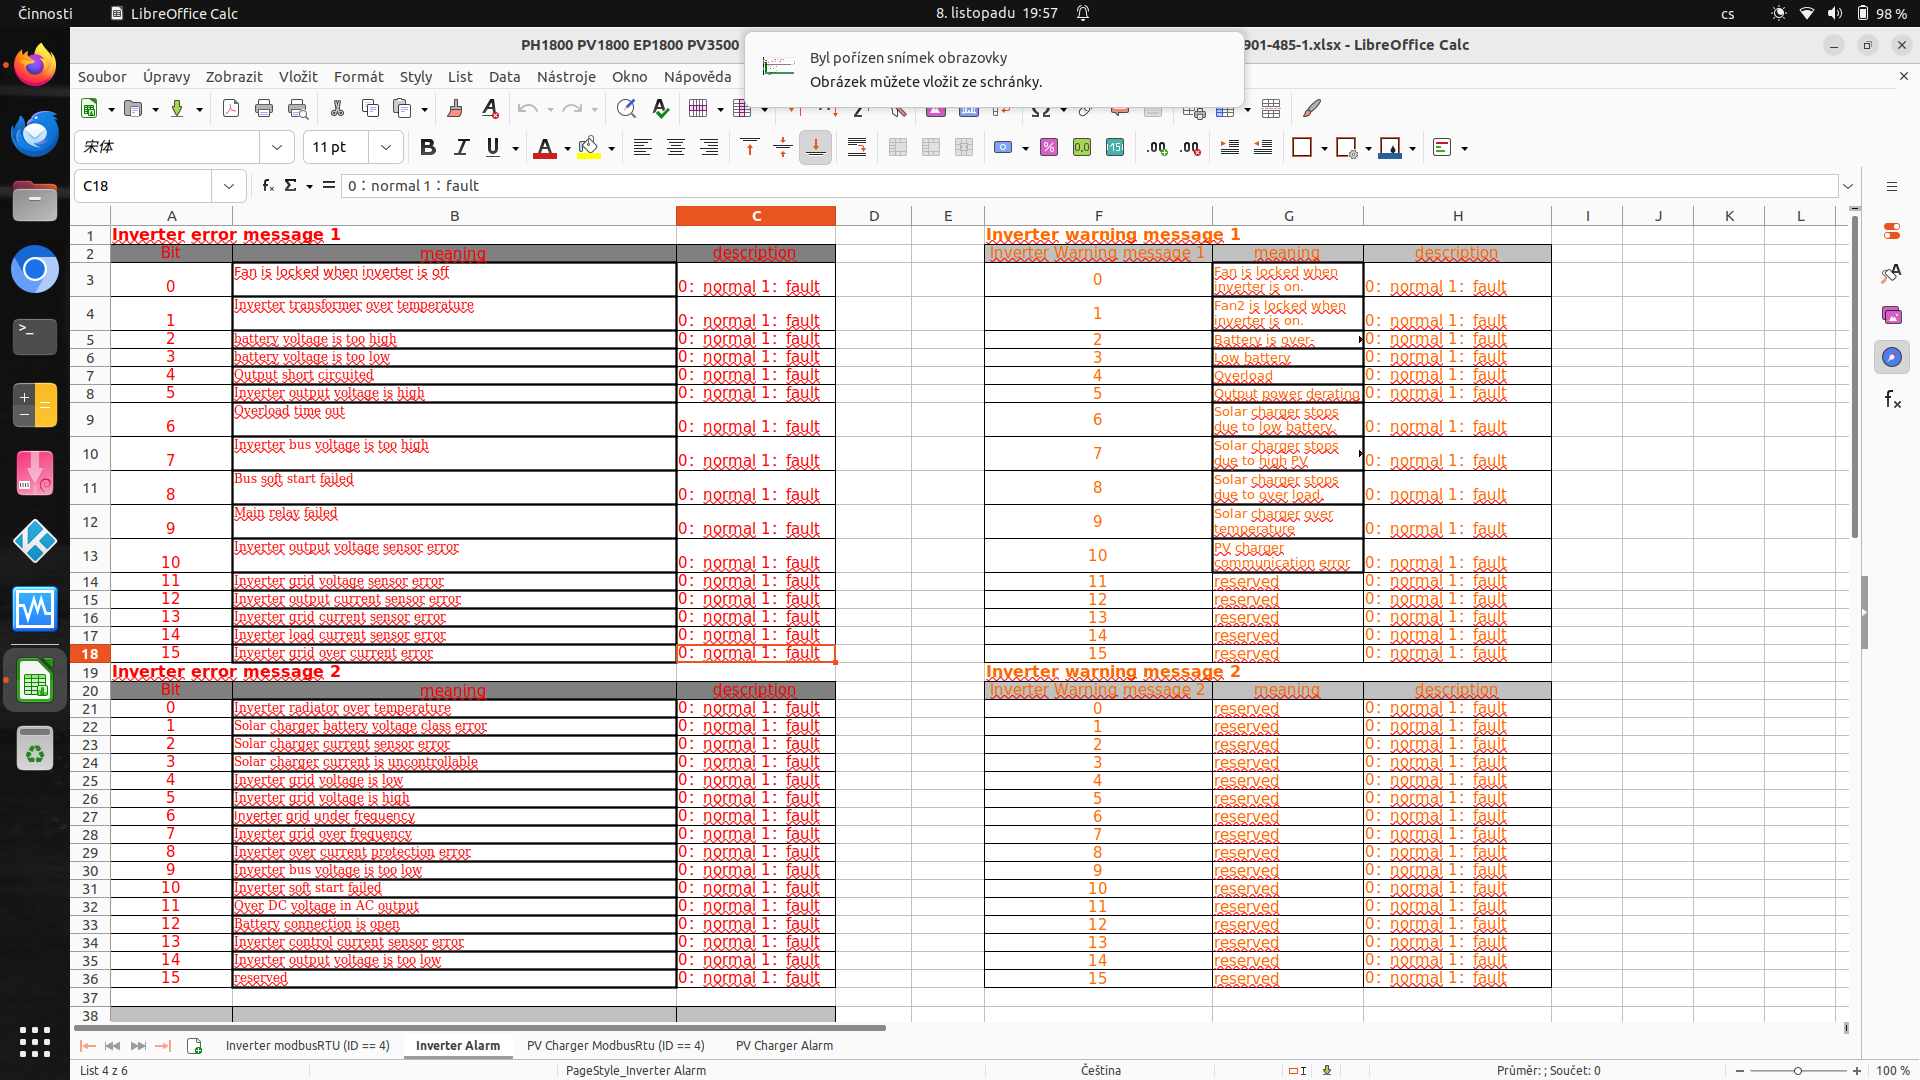This screenshot has height=1080, width=1920.
Task: Click the Clone Formatting paintbrush icon
Action: tap(455, 109)
